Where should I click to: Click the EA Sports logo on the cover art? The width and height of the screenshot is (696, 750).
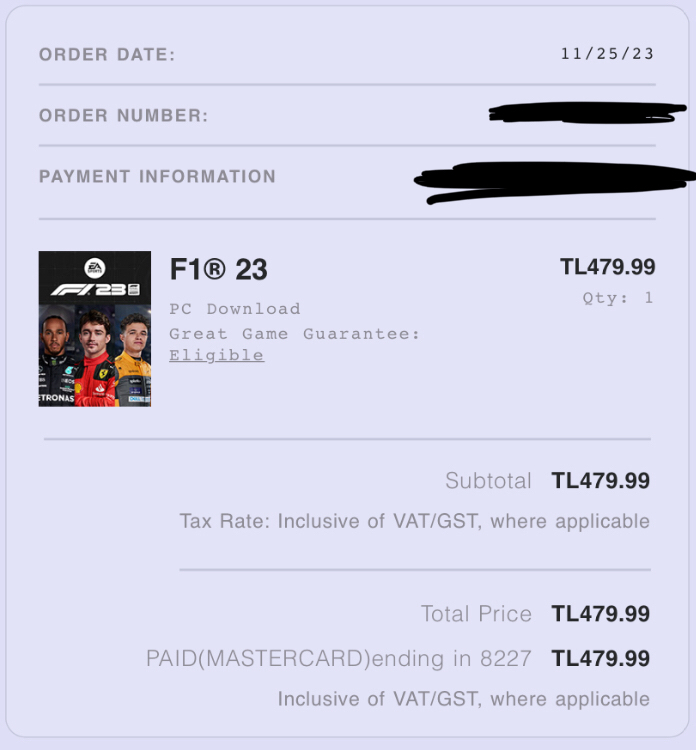(94, 267)
